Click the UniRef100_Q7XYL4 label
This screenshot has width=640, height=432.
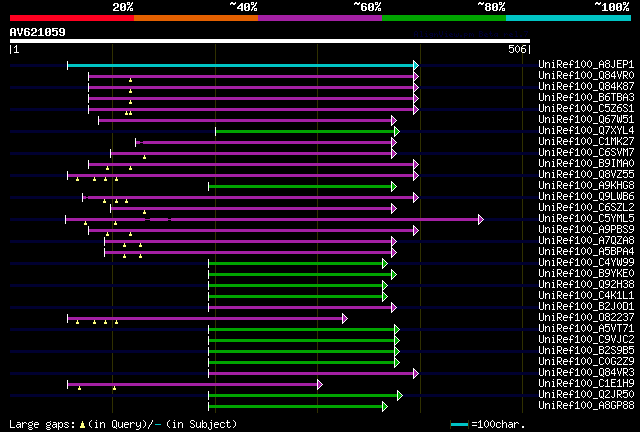click(x=586, y=131)
